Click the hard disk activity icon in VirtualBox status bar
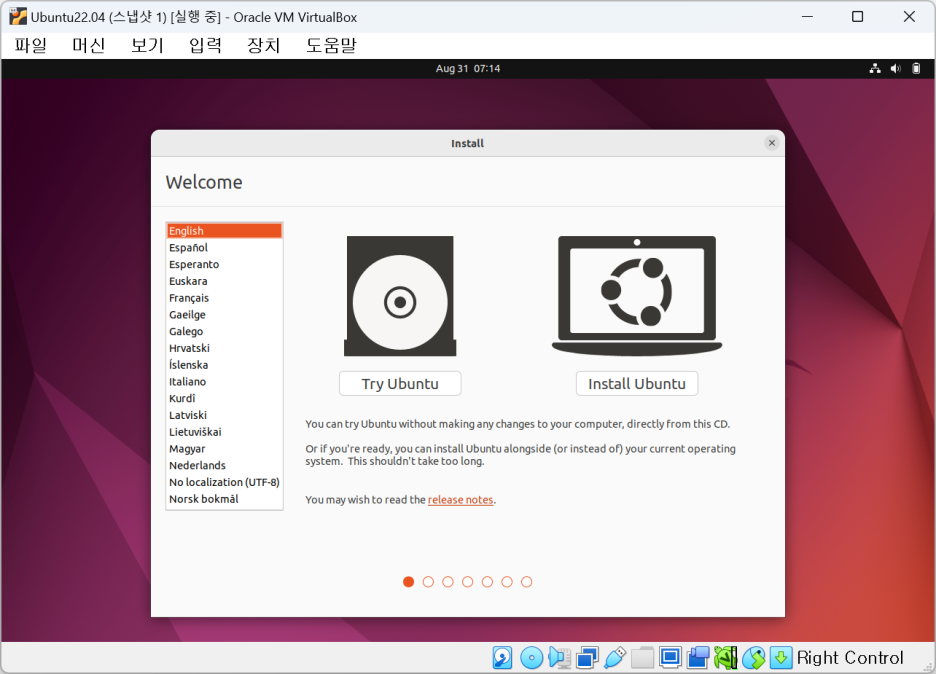This screenshot has height=674, width=936. [502, 657]
